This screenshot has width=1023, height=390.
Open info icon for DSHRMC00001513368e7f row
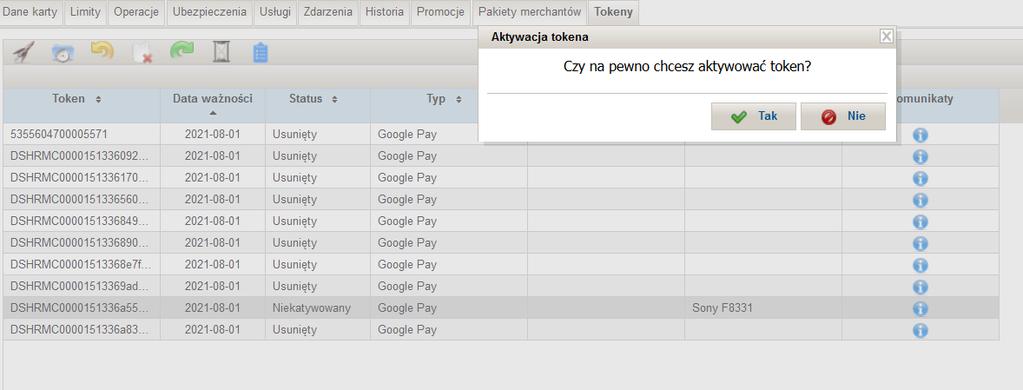[x=920, y=265]
